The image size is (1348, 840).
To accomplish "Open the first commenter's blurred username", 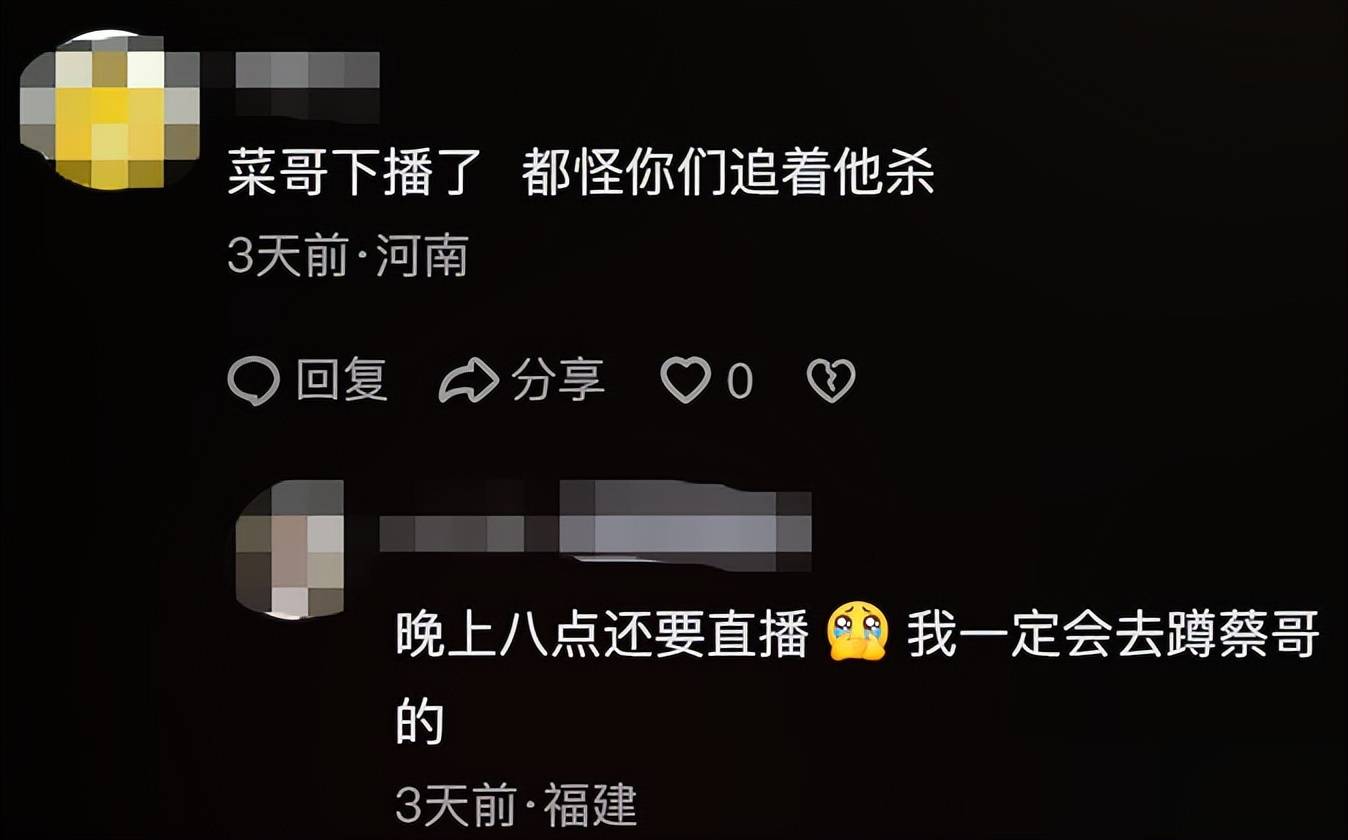I will coord(306,74).
